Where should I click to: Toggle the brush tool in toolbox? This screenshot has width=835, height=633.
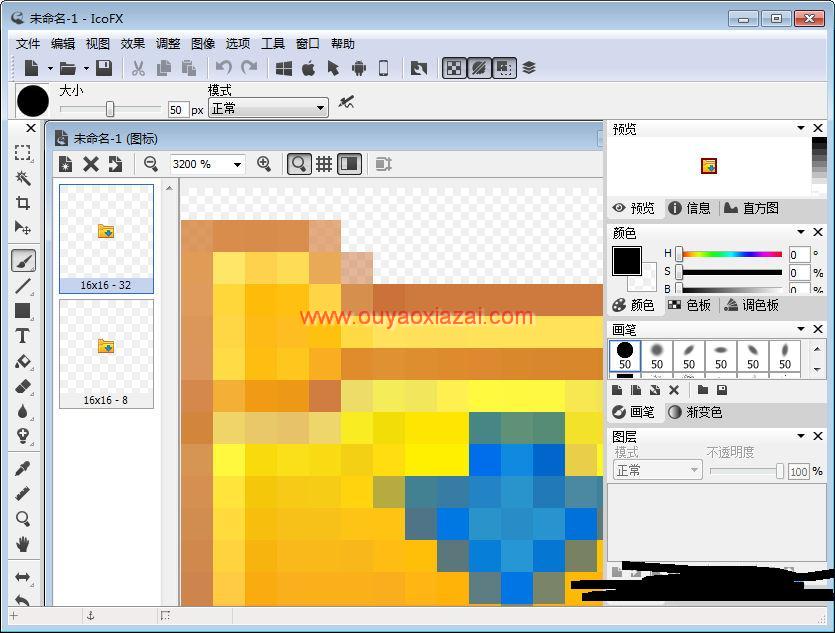(23, 261)
